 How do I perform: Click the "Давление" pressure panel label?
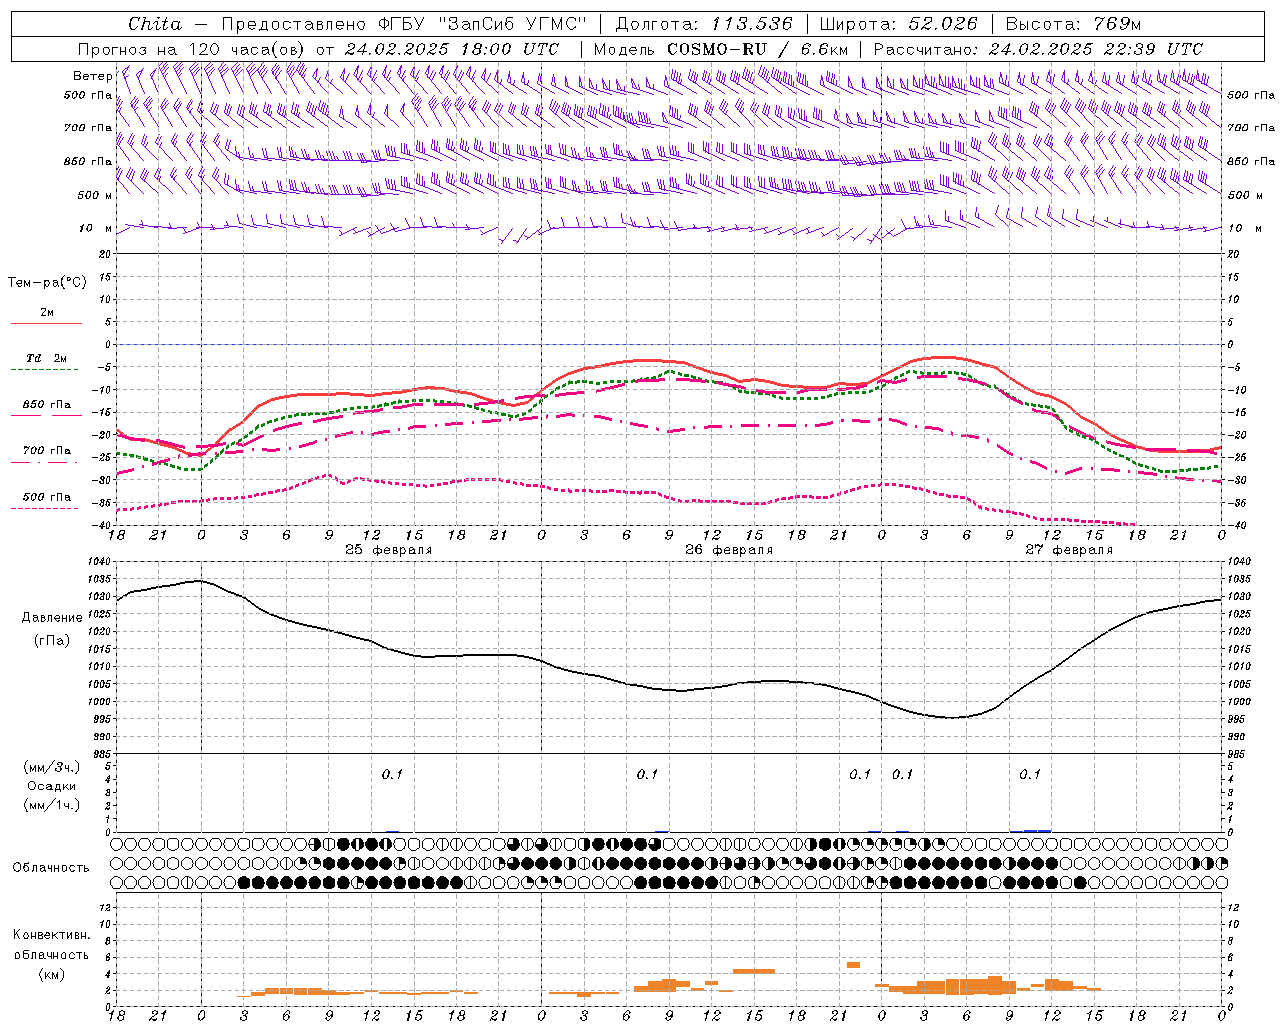point(52,618)
